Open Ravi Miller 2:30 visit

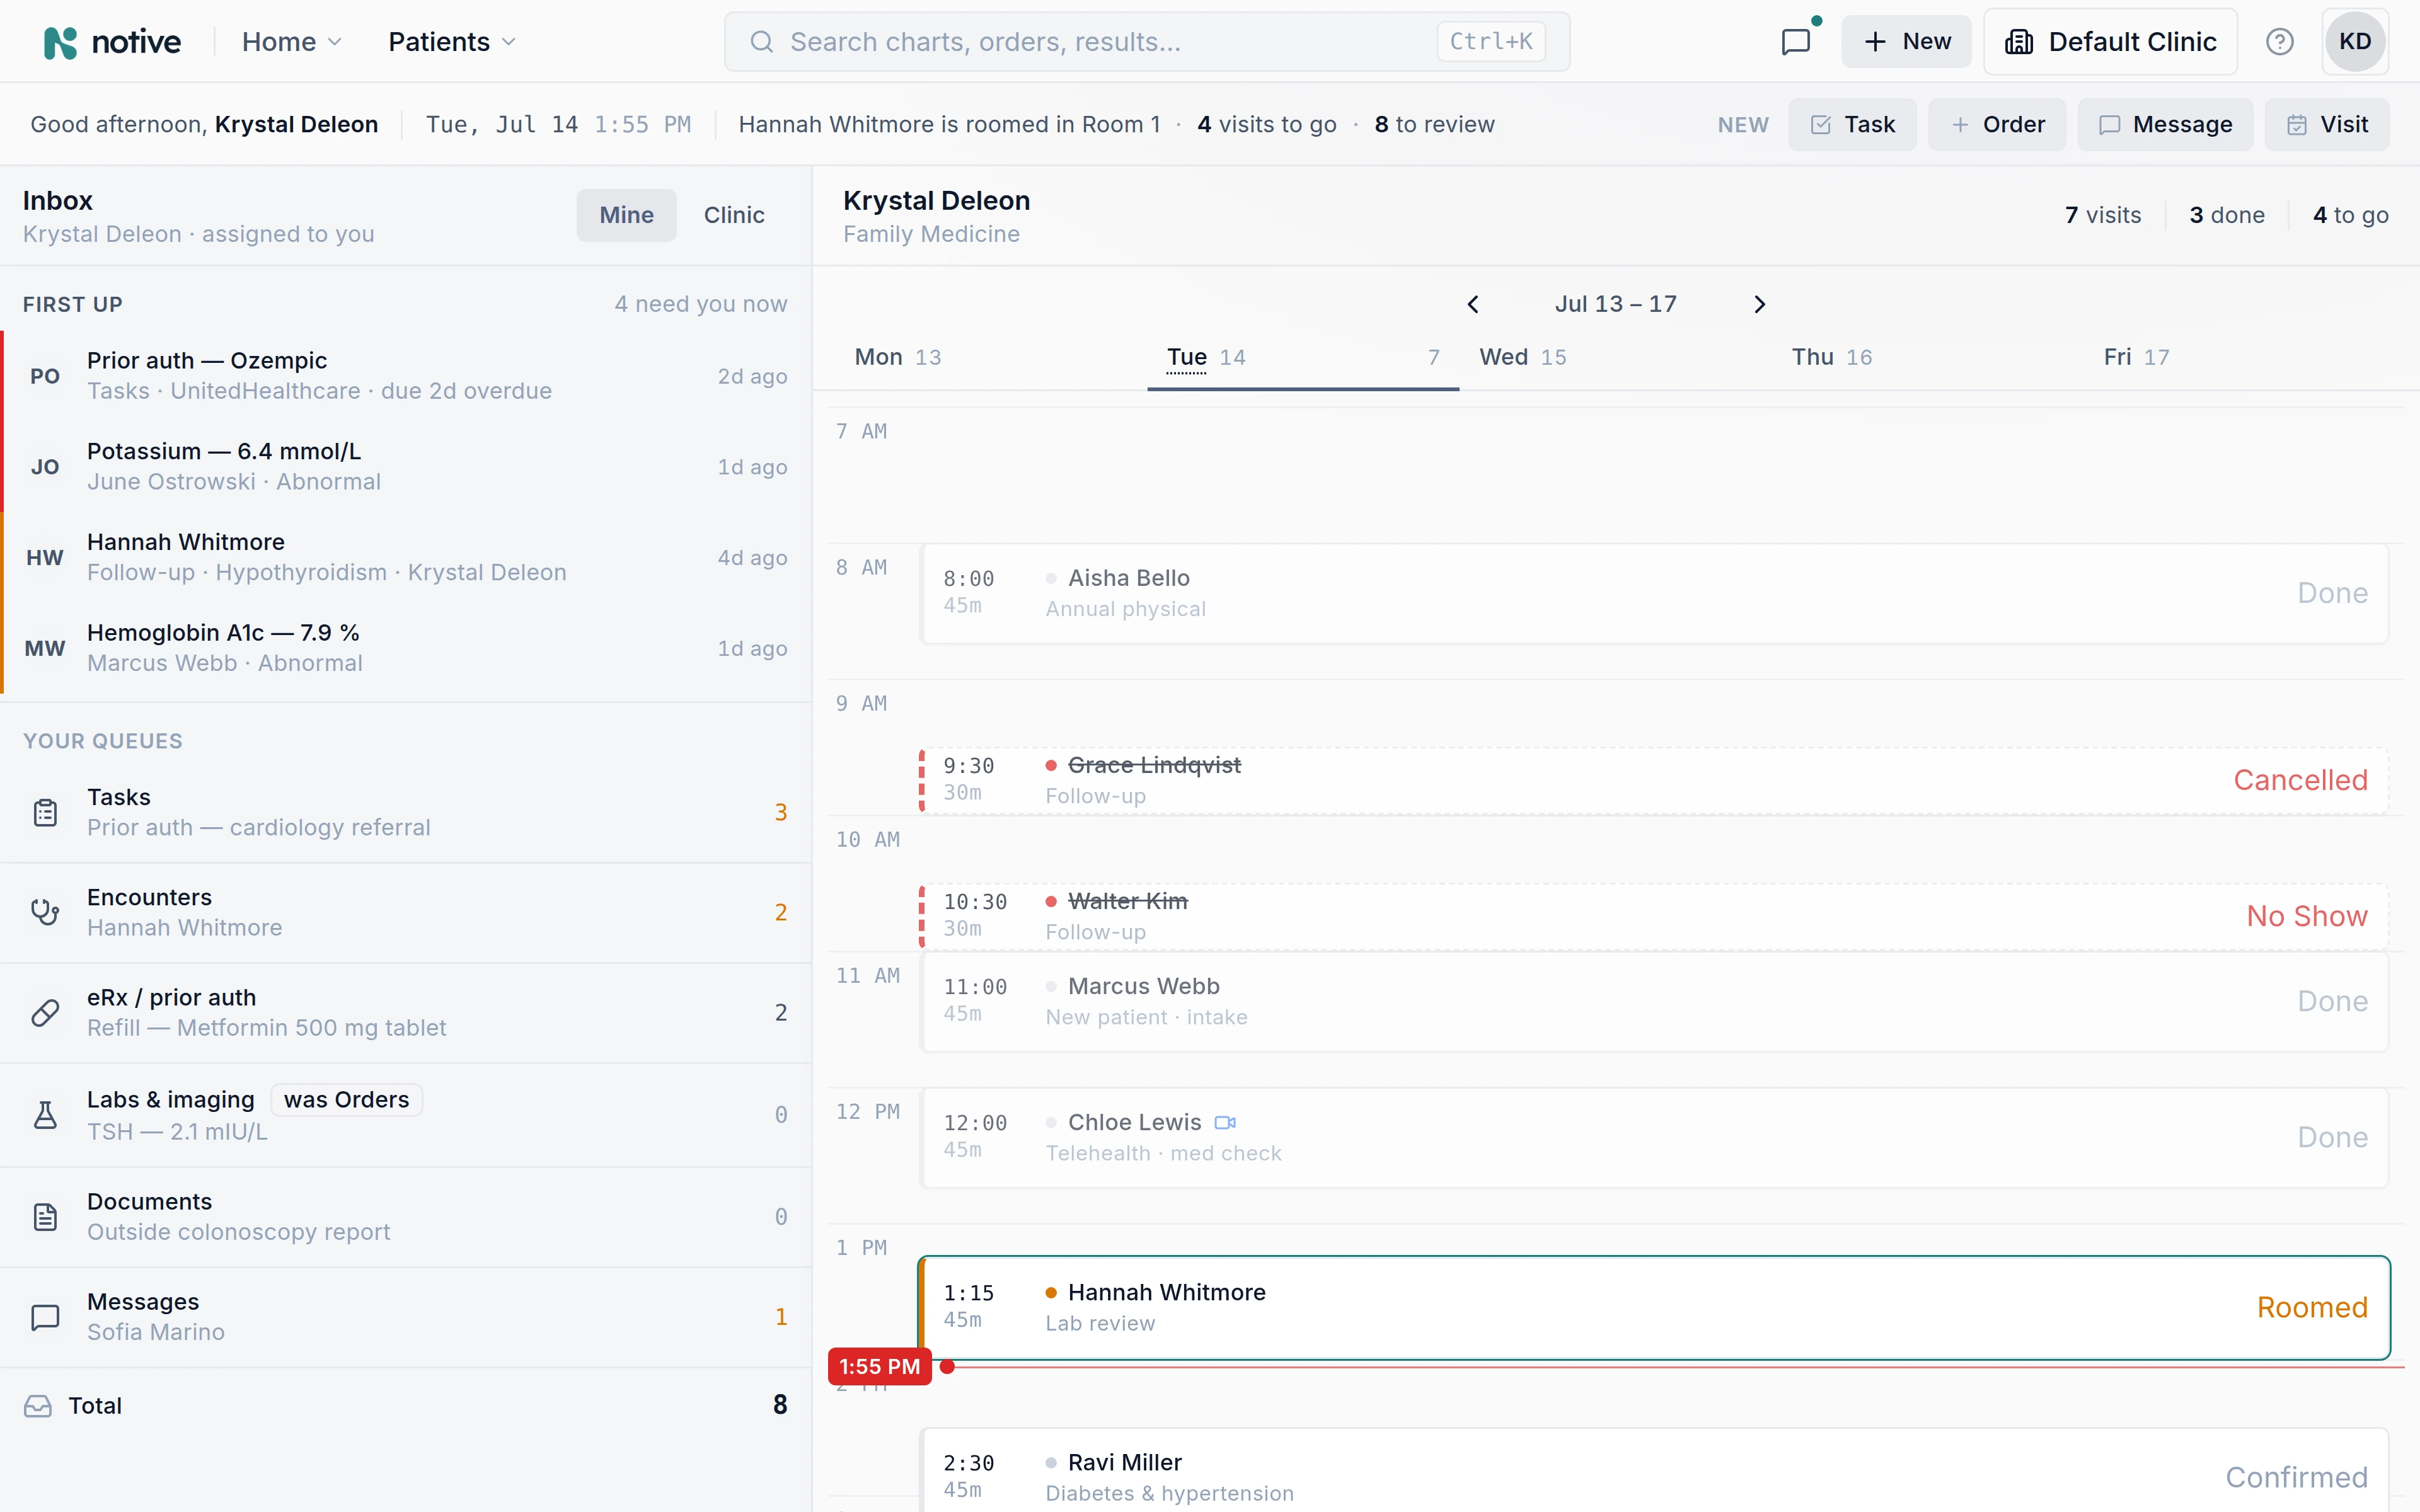[x=1655, y=1471]
